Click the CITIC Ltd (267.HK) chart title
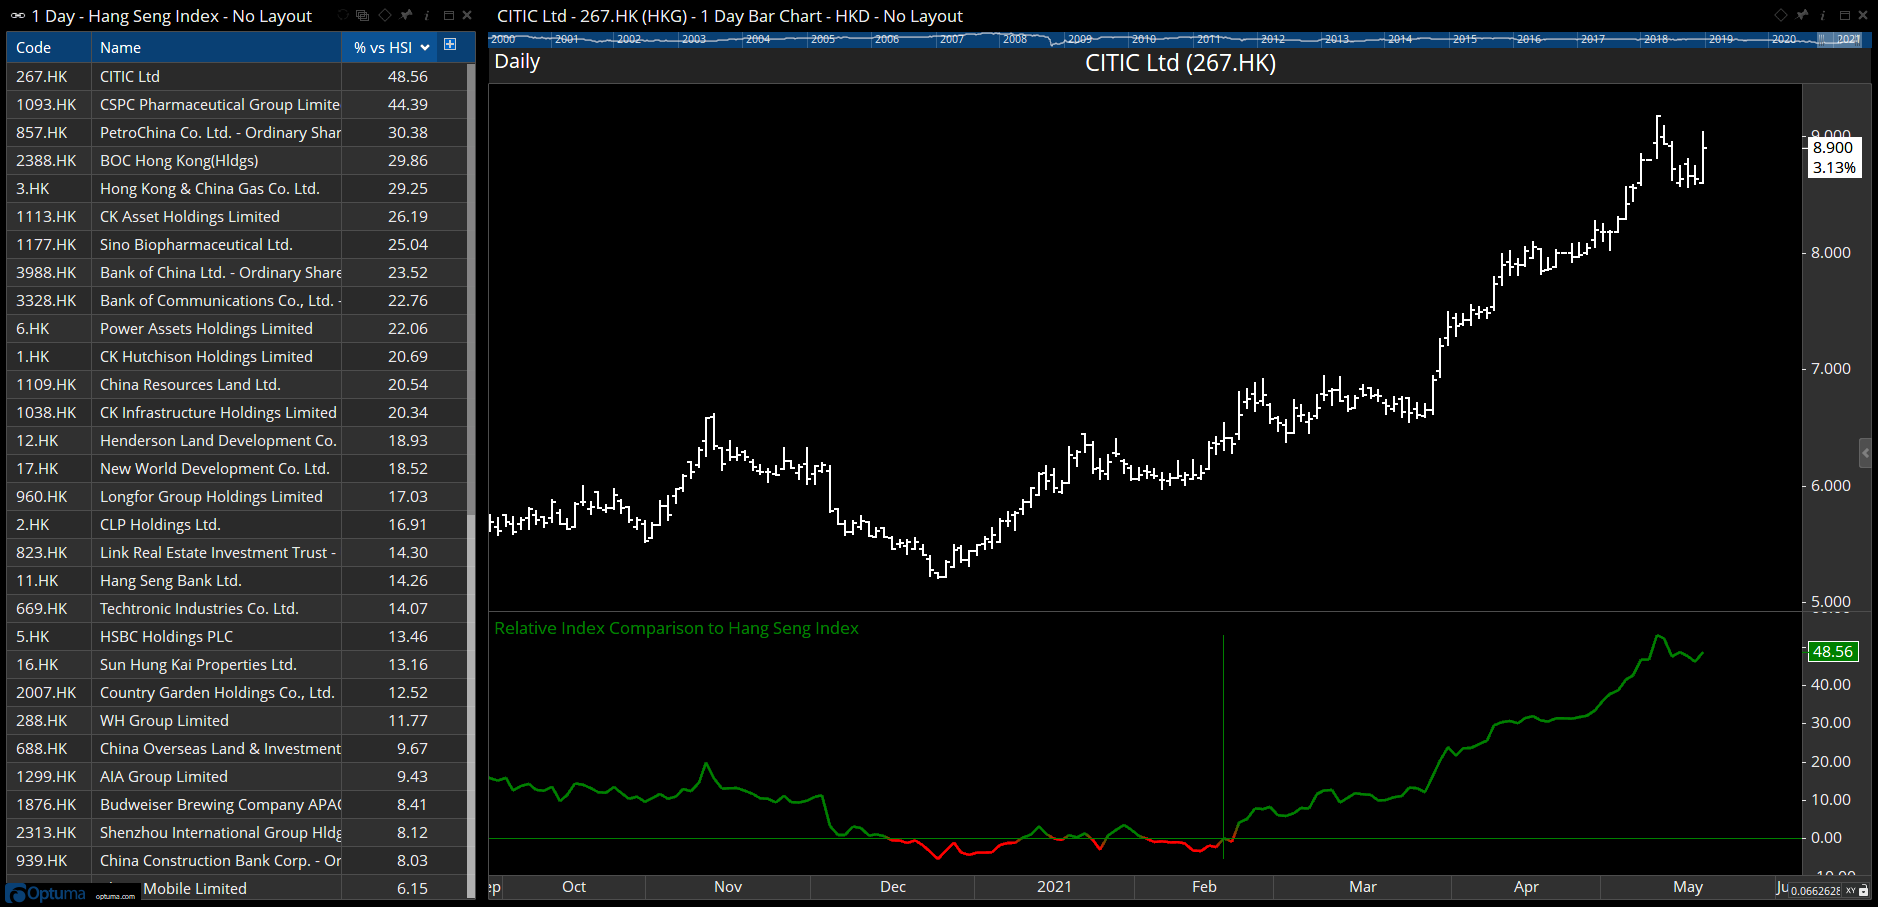The image size is (1878, 907). [1180, 63]
